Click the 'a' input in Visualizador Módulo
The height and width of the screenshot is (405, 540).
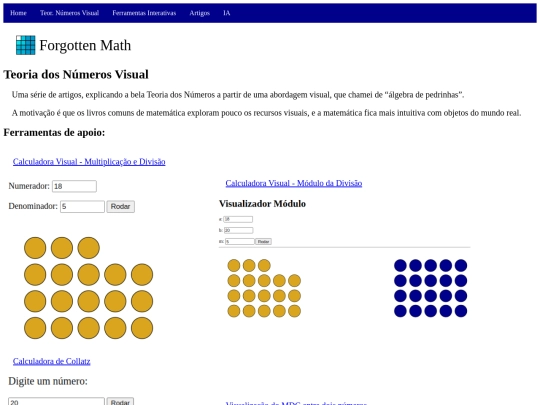[x=238, y=219]
